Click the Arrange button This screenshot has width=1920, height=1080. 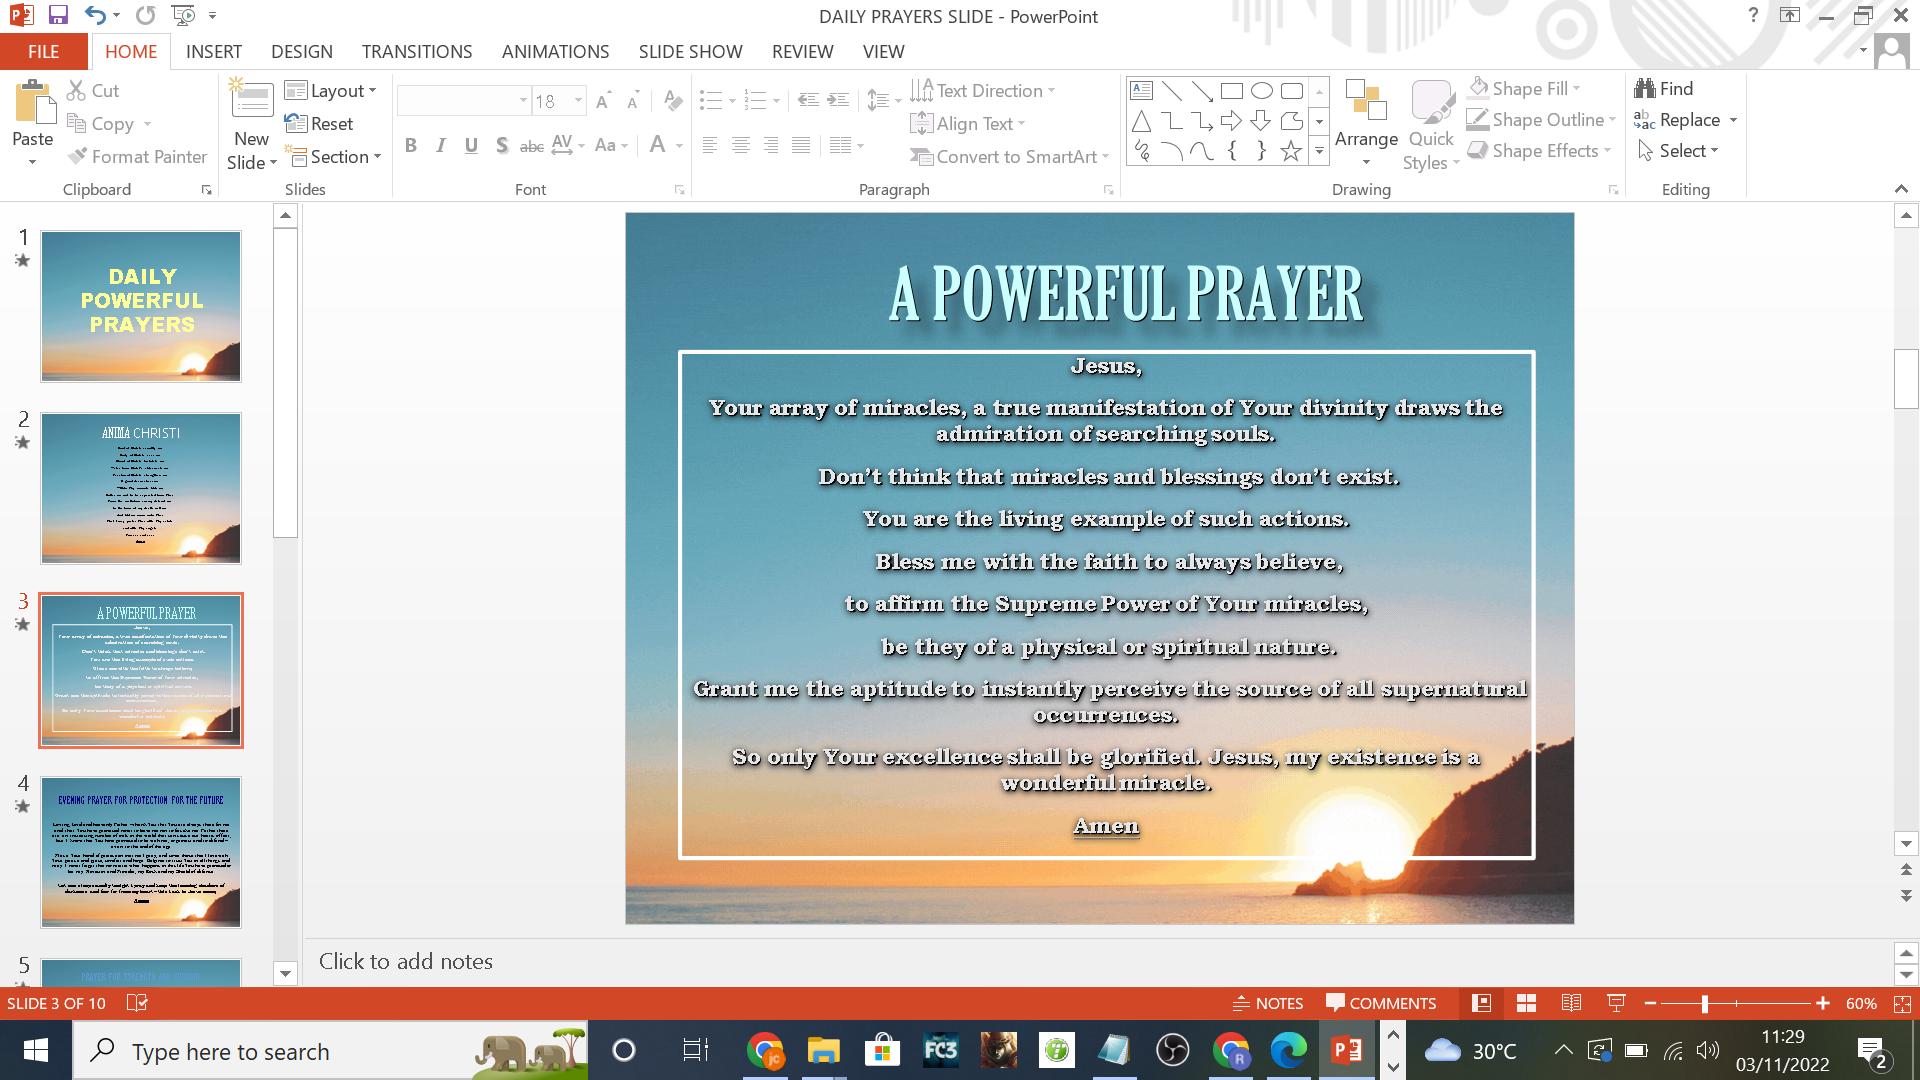click(1366, 122)
